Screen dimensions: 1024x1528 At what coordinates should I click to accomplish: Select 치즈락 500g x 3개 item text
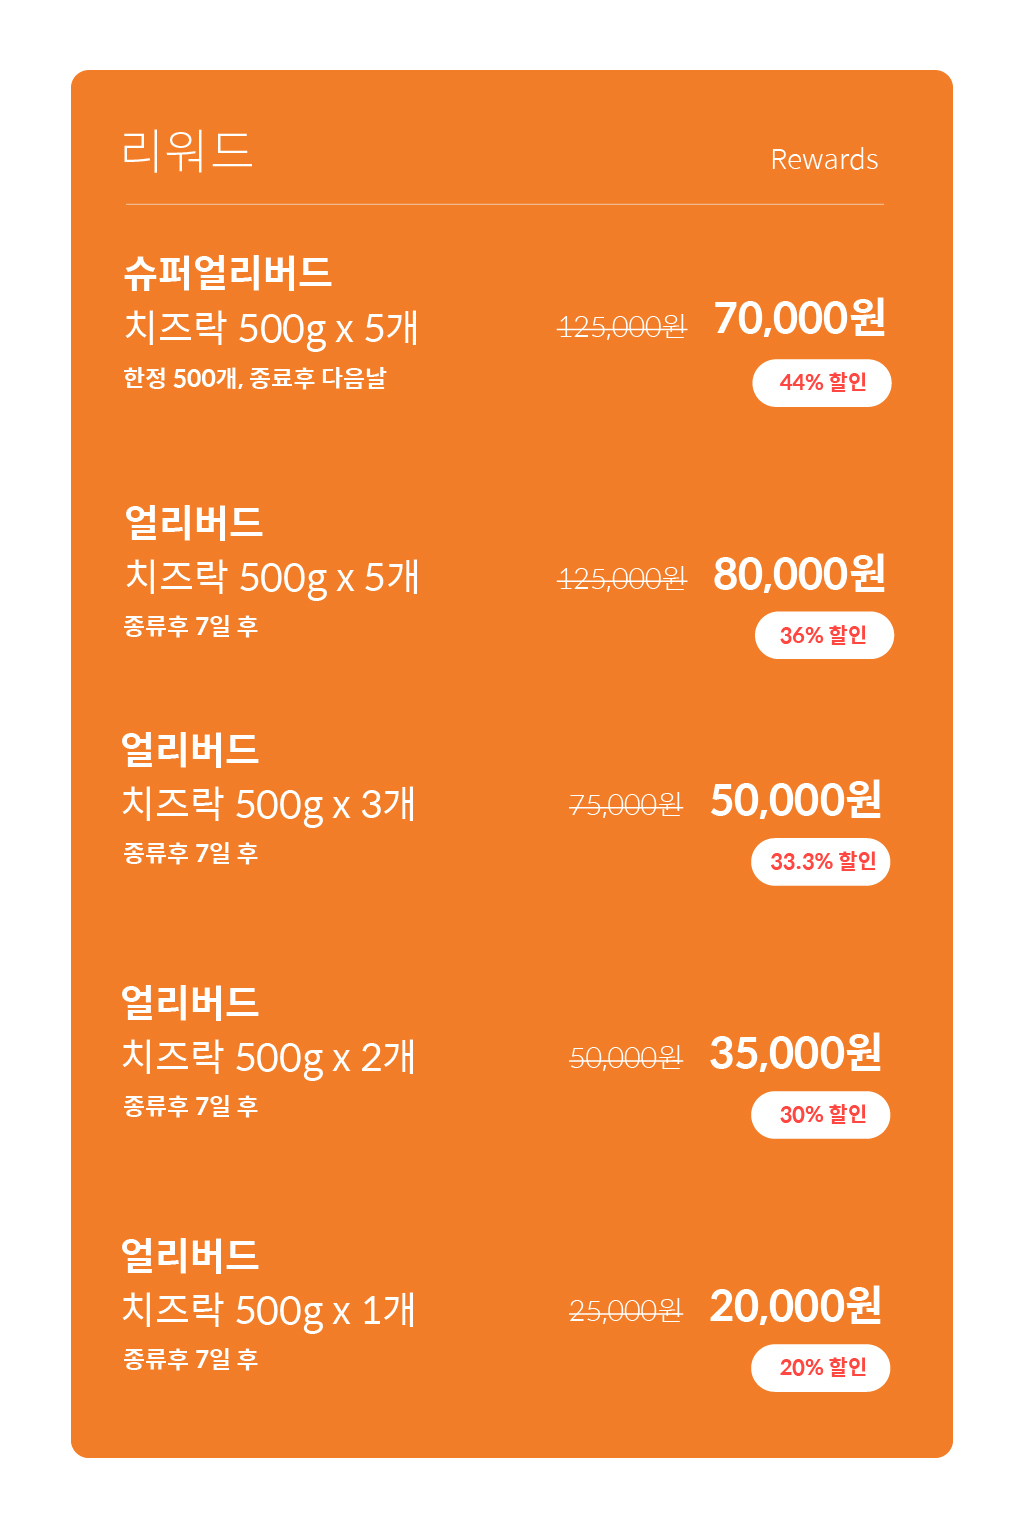(x=268, y=806)
